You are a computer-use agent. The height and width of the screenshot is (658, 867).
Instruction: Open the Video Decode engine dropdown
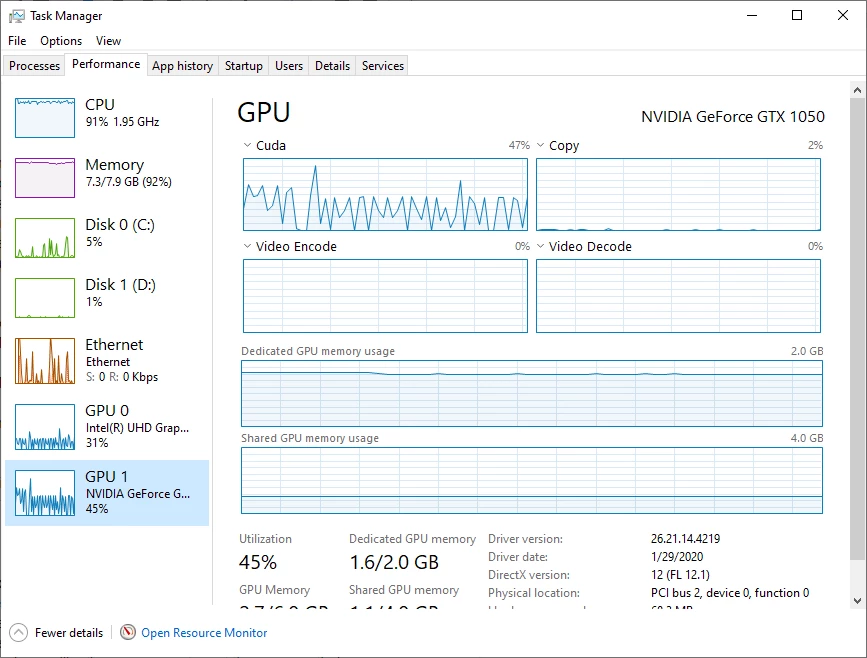pyautogui.click(x=540, y=246)
